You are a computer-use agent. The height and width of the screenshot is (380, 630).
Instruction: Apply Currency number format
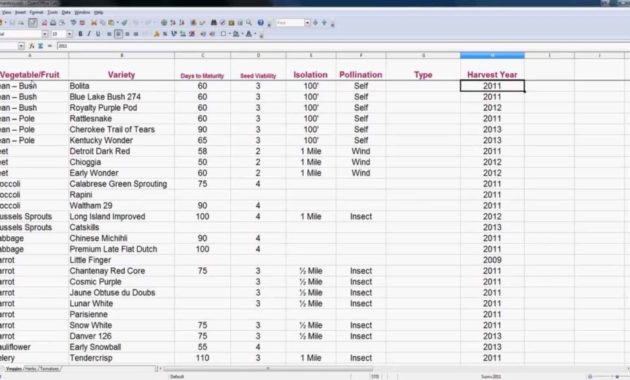(157, 34)
